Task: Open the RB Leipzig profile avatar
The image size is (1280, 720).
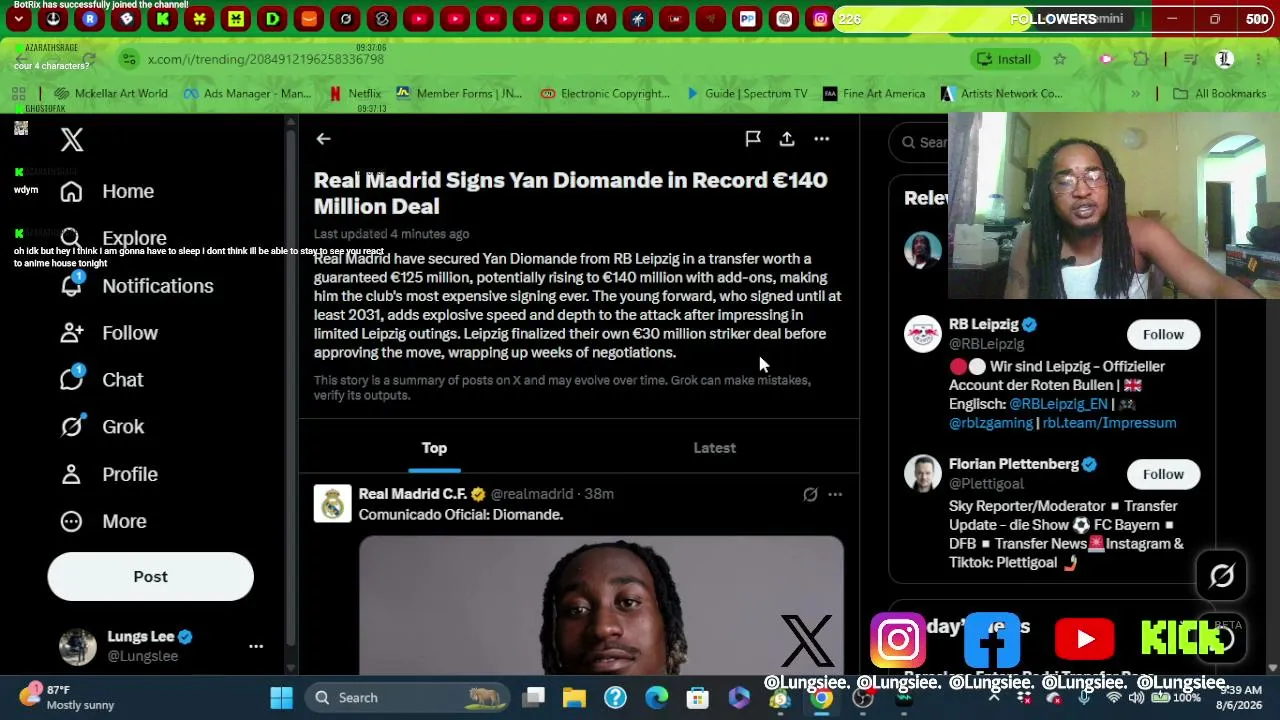Action: pyautogui.click(x=923, y=334)
